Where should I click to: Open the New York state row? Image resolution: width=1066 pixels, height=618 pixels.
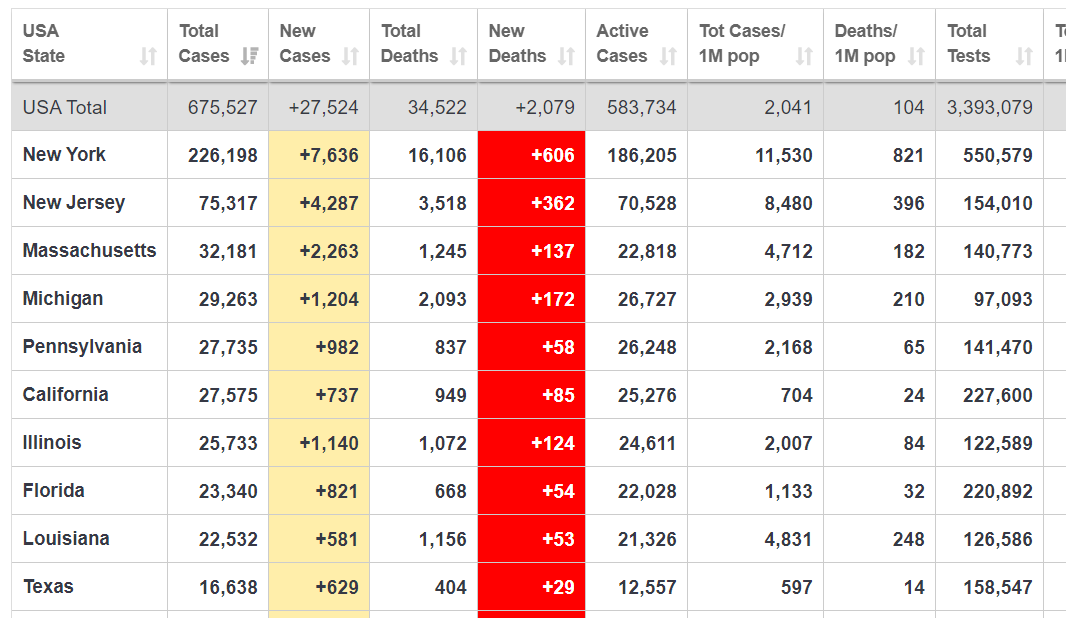[64, 154]
